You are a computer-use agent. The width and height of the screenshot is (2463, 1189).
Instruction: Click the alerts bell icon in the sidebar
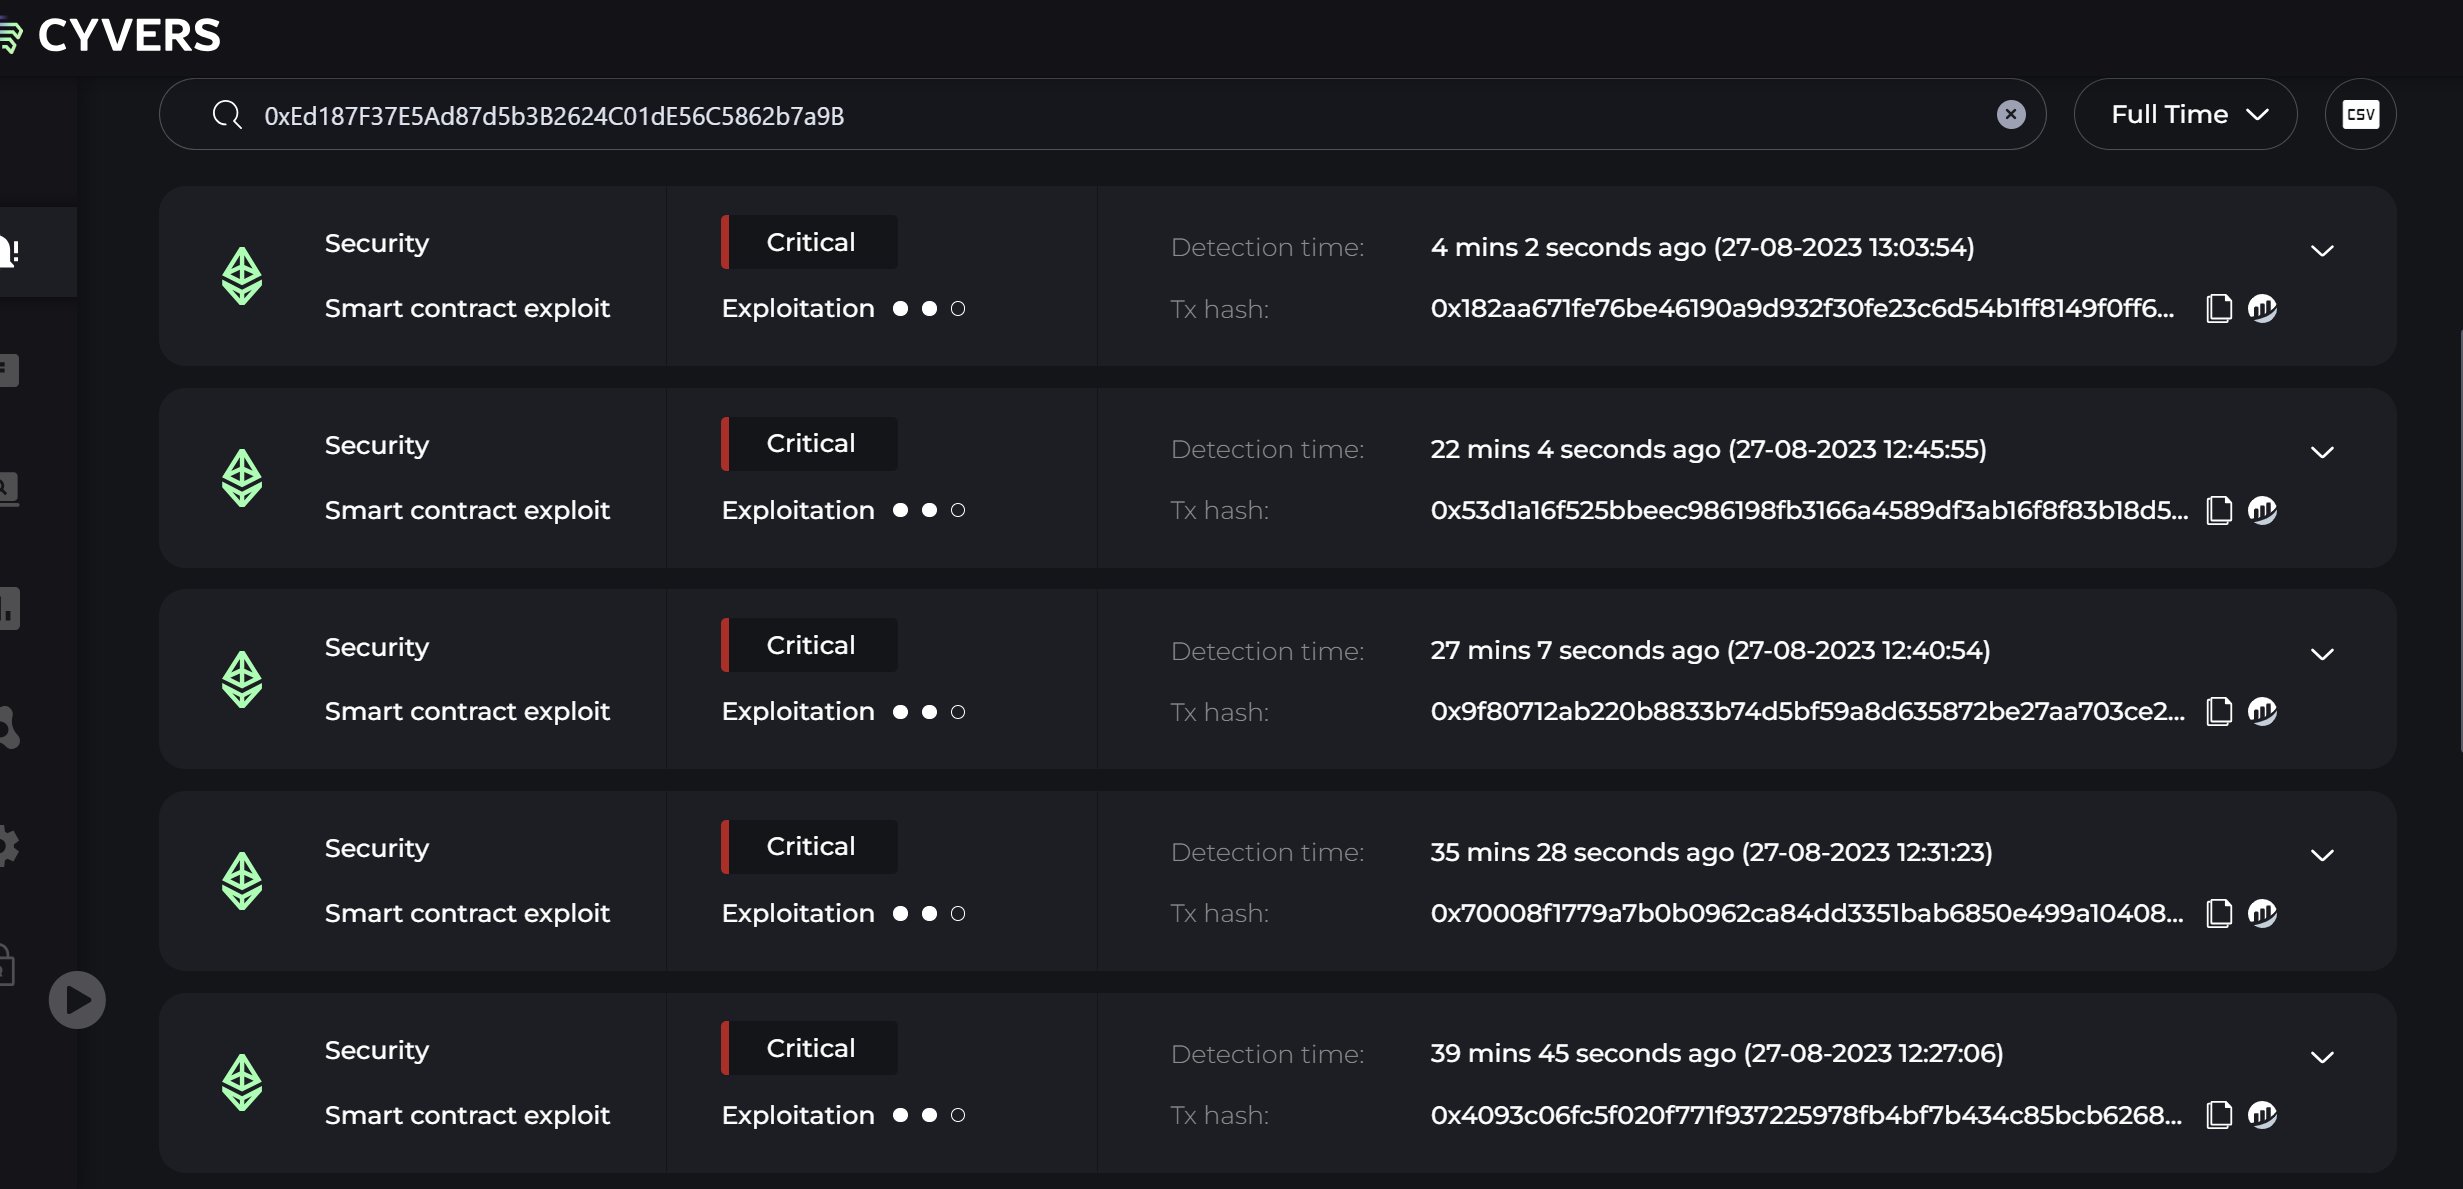pyautogui.click(x=10, y=251)
